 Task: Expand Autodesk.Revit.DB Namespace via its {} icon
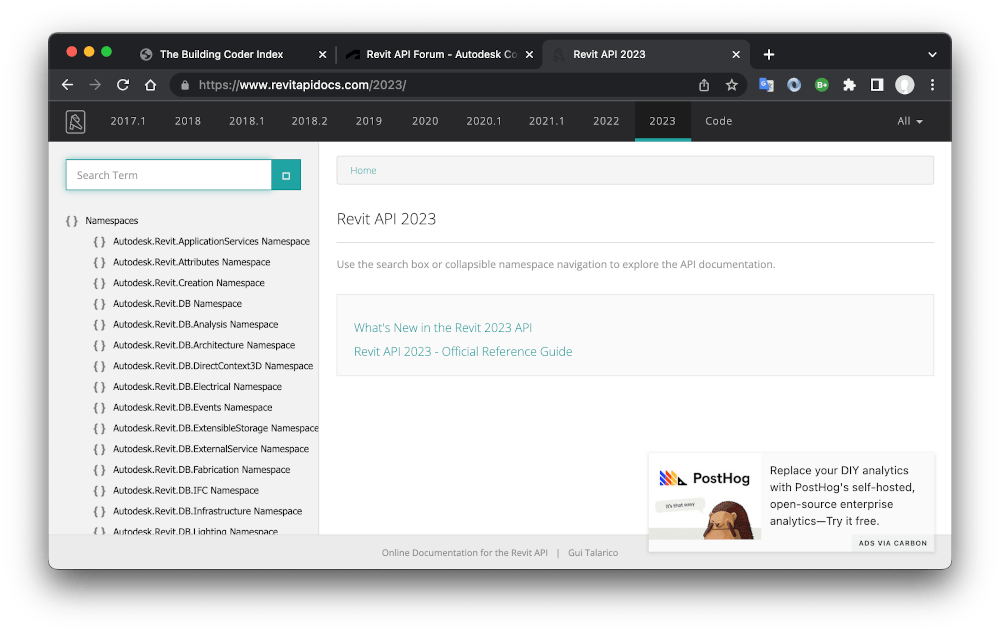99,303
